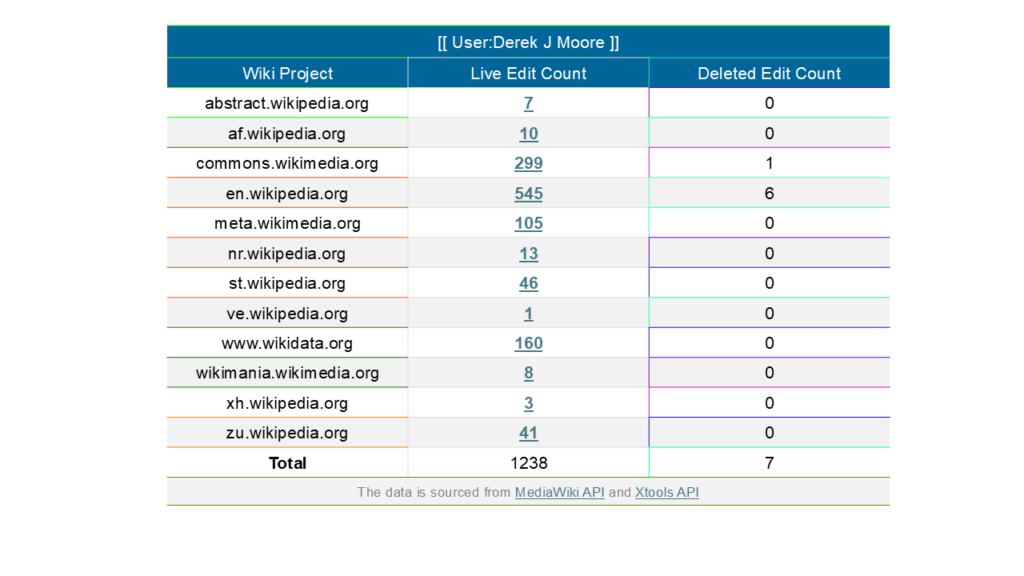Click the Deleted Edit Count column header
Viewport: 1024px width, 576px height.
(x=769, y=73)
